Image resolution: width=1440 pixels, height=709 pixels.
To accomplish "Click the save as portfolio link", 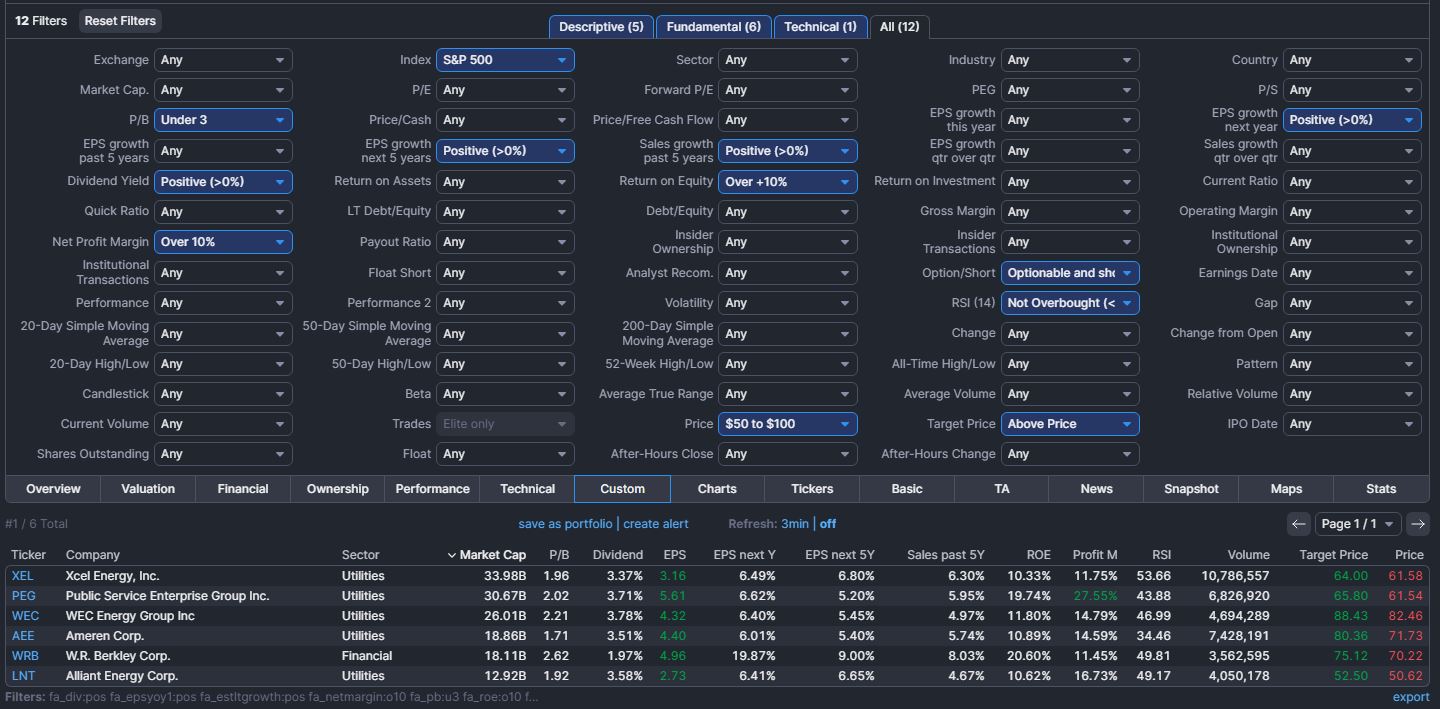I will click(565, 523).
